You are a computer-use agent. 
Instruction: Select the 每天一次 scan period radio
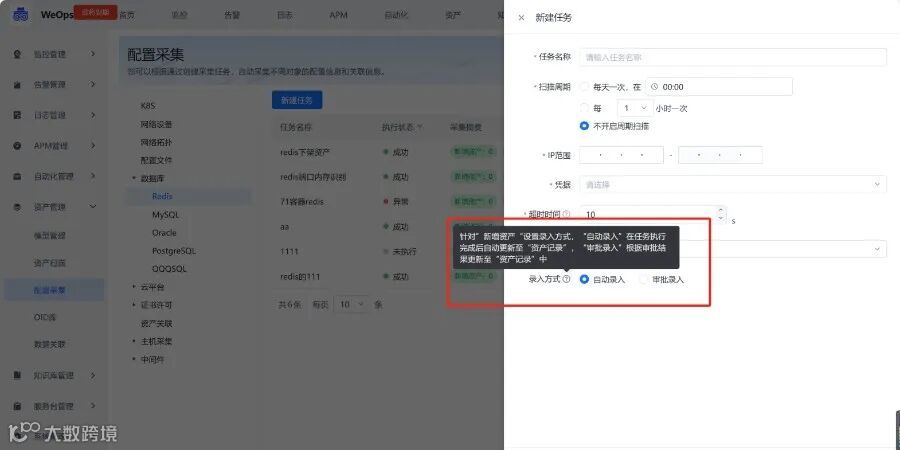(584, 87)
